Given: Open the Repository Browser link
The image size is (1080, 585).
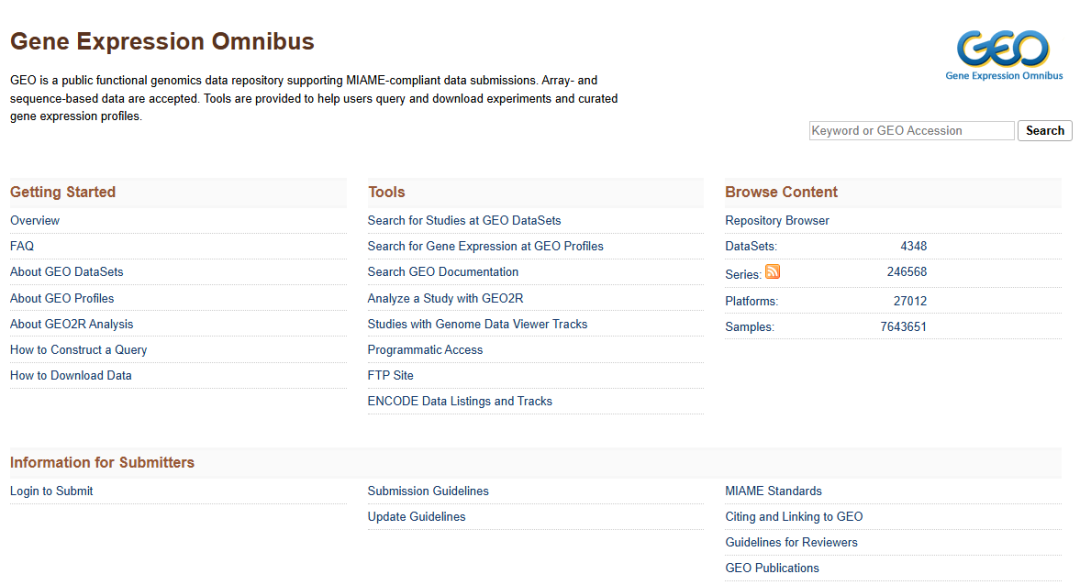Looking at the screenshot, I should [x=776, y=220].
